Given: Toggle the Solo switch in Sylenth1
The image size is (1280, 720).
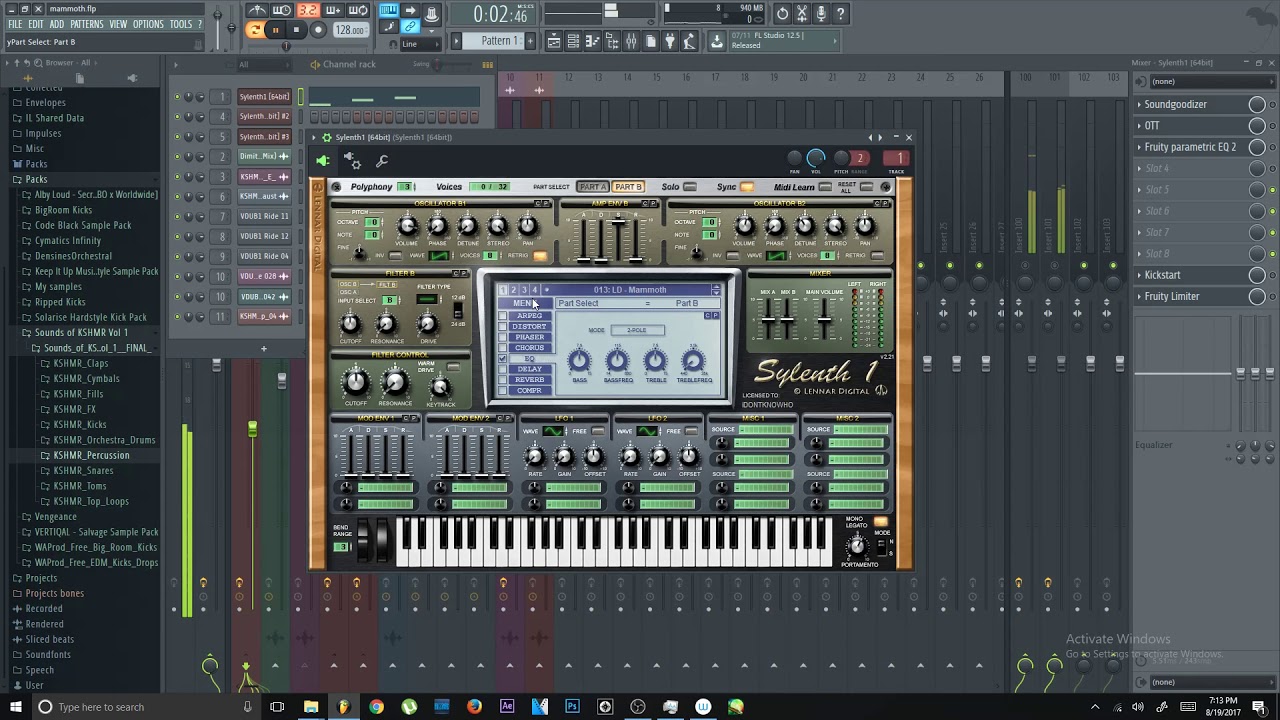Looking at the screenshot, I should click(x=689, y=187).
